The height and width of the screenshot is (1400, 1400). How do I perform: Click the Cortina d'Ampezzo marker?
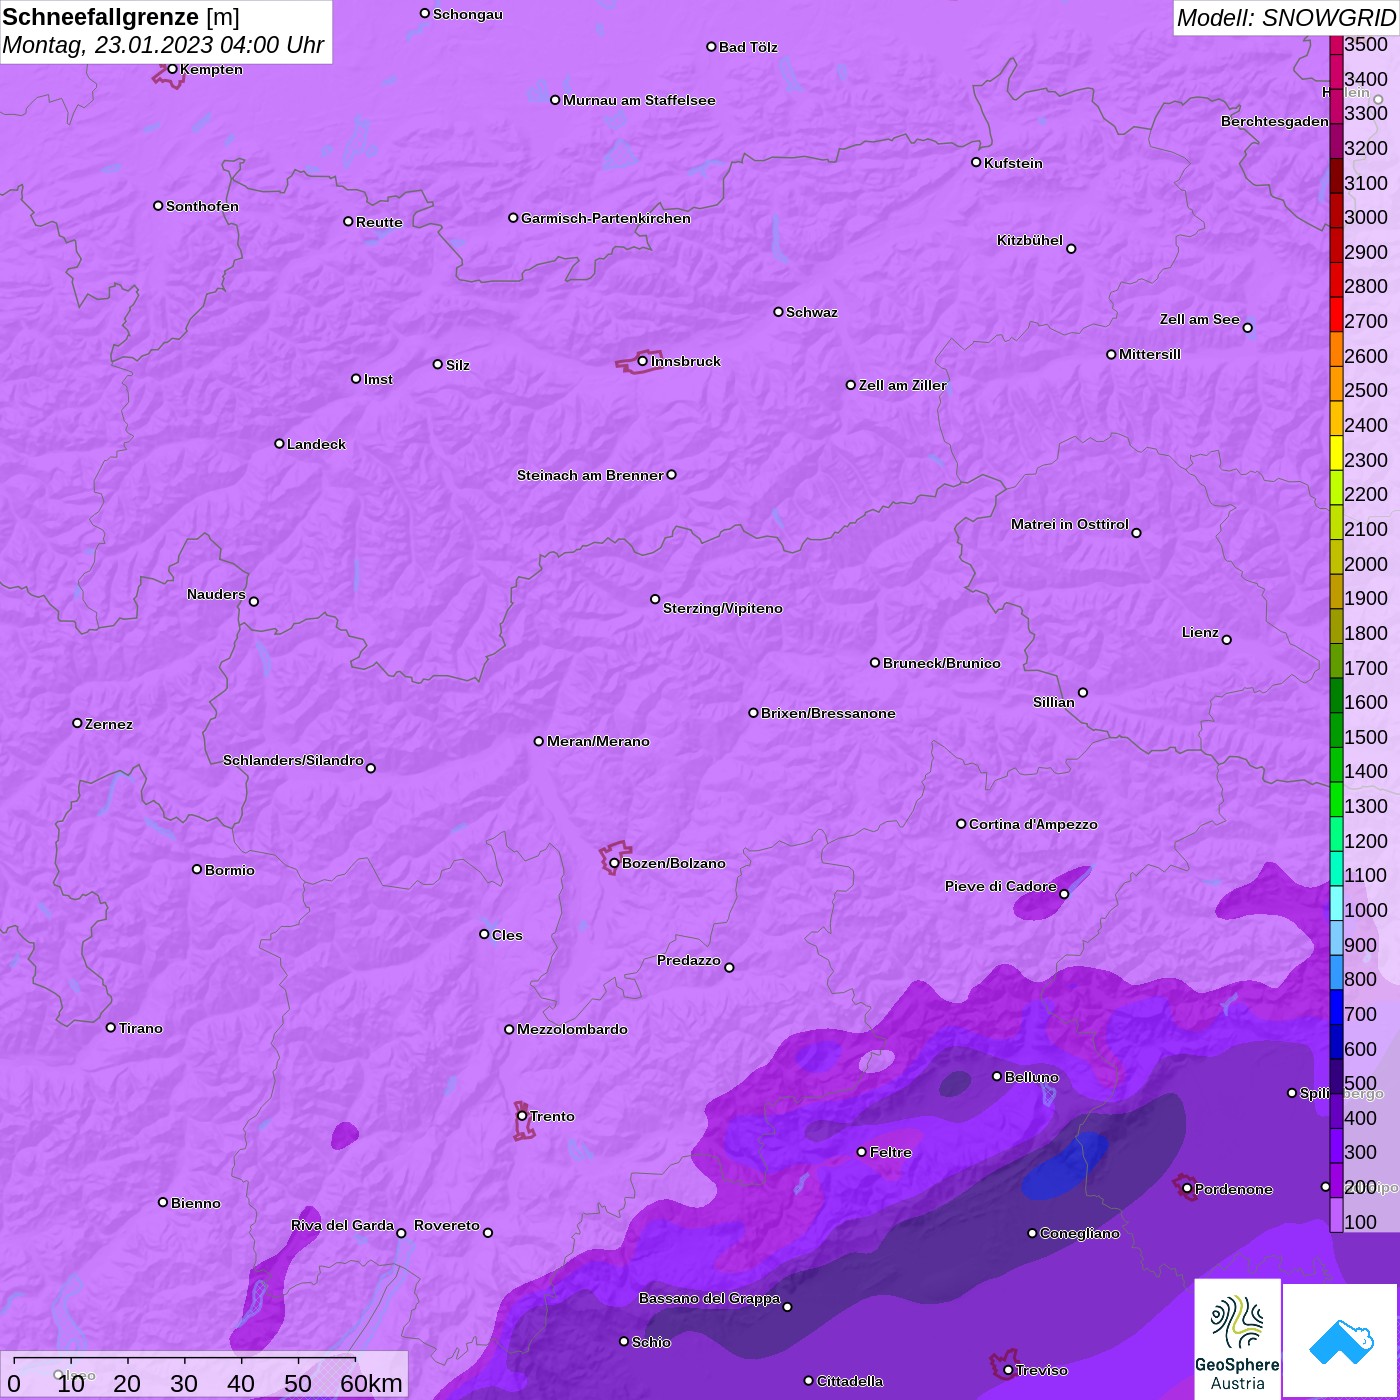[x=961, y=824]
